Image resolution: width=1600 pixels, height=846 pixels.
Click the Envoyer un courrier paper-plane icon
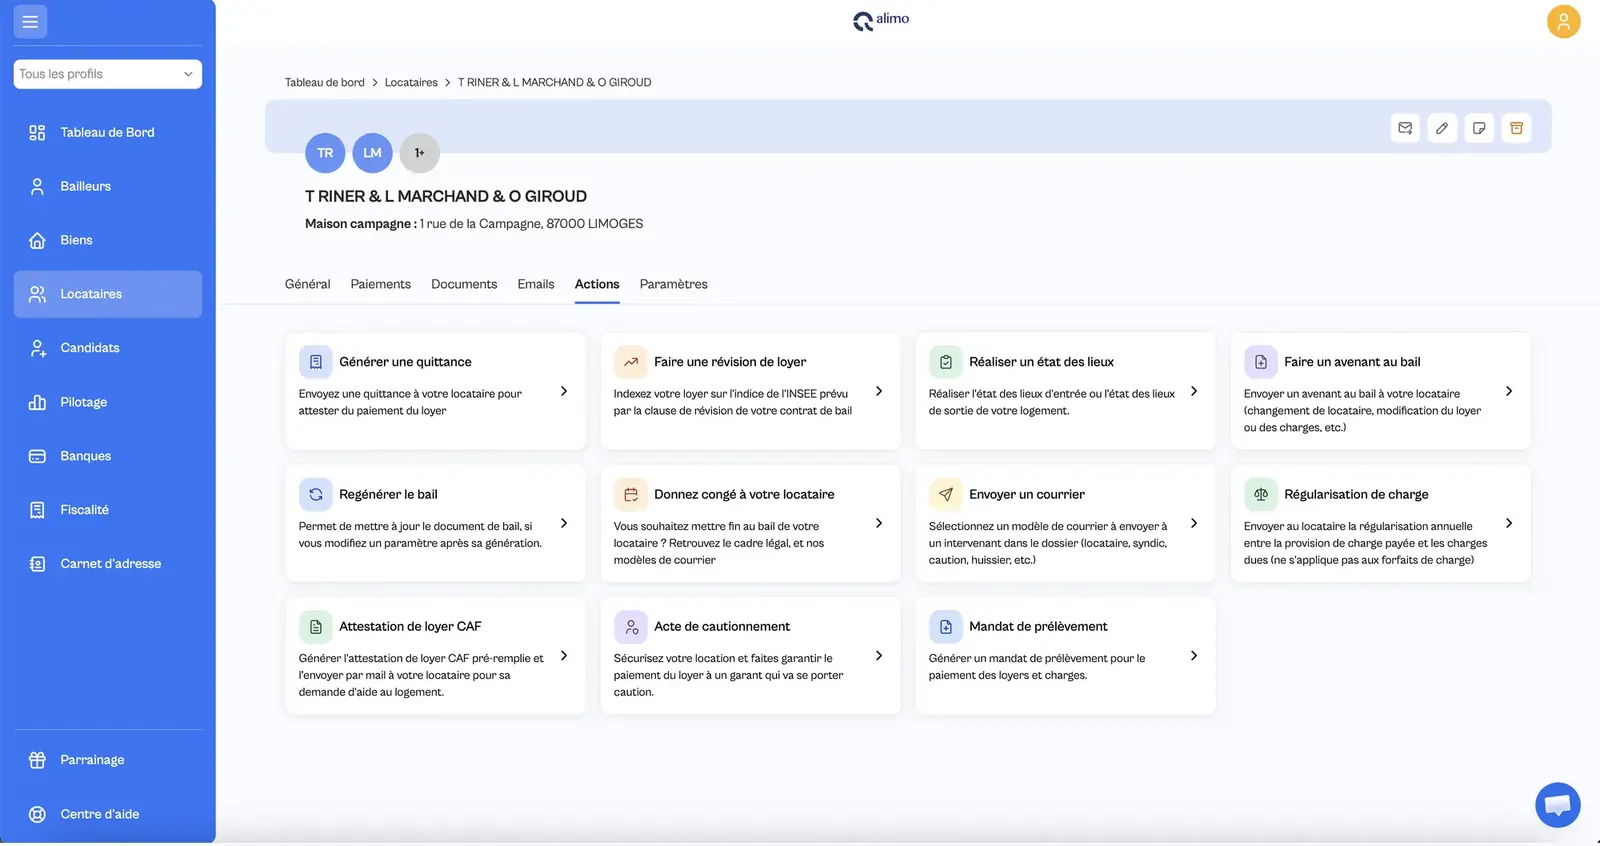pos(945,494)
